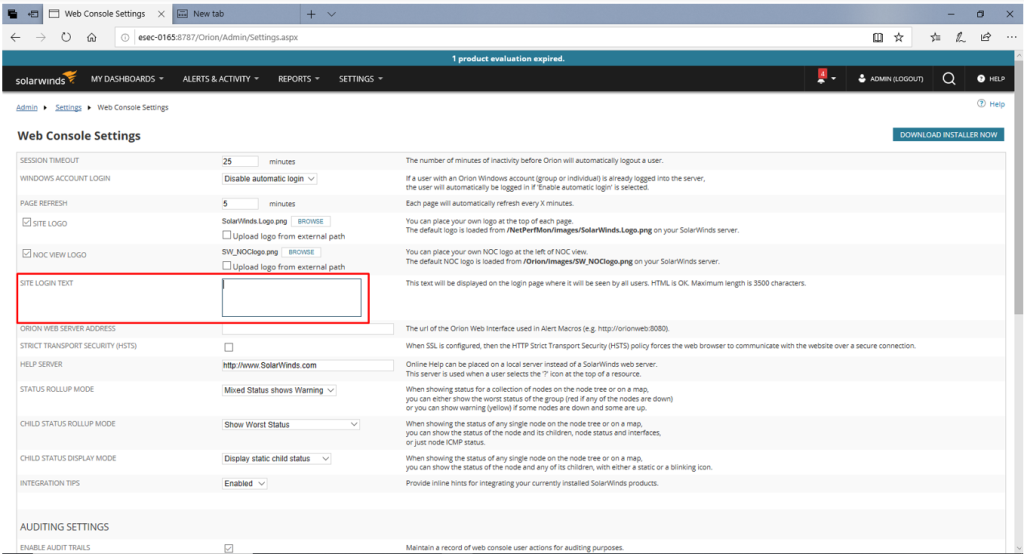Open the browser home icon
This screenshot has height=557, width=1024.
point(91,37)
